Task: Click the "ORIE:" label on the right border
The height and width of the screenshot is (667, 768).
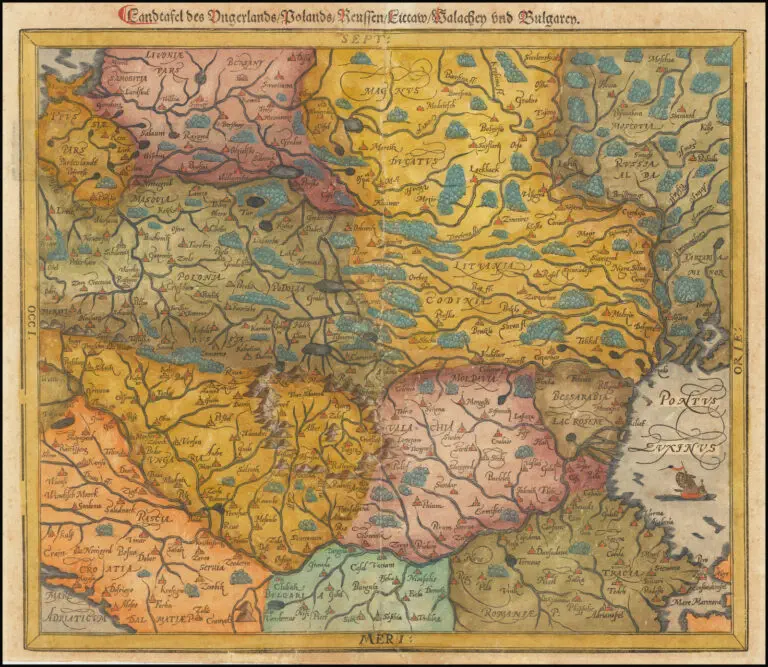Action: pyautogui.click(x=739, y=353)
